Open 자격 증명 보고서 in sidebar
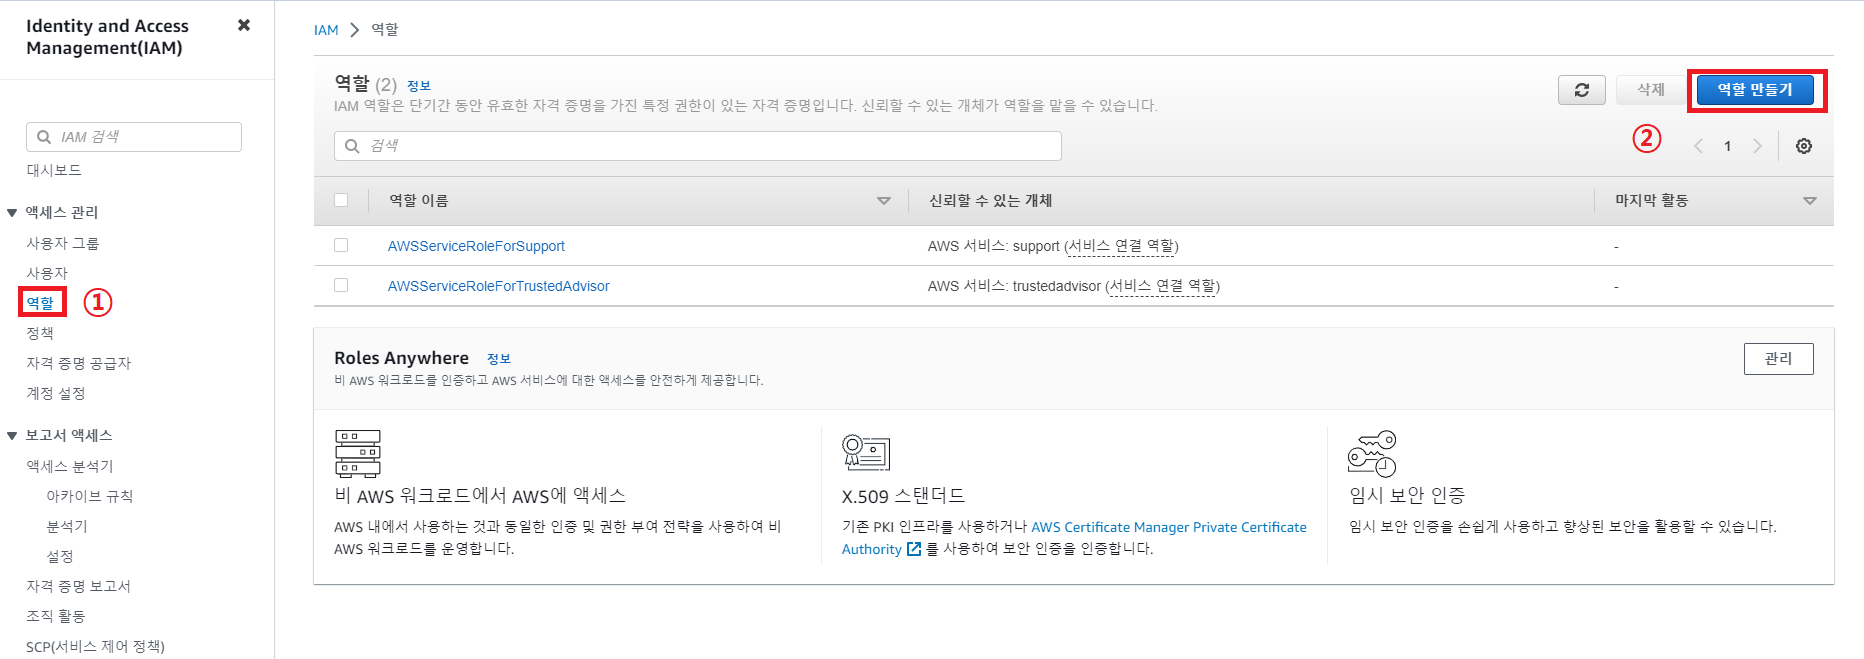The image size is (1864, 659). [x=79, y=586]
